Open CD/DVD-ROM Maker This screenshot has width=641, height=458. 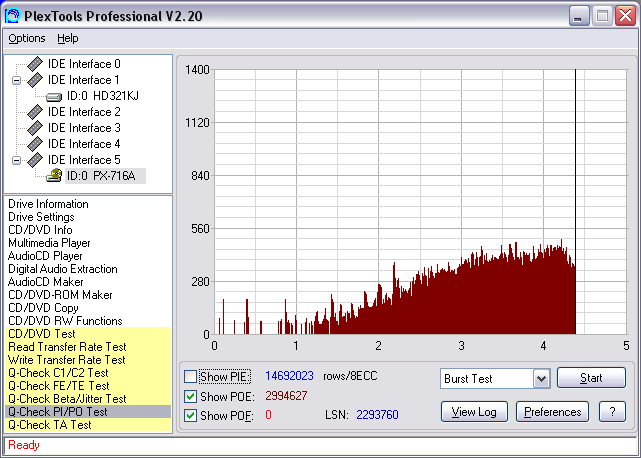(60, 295)
